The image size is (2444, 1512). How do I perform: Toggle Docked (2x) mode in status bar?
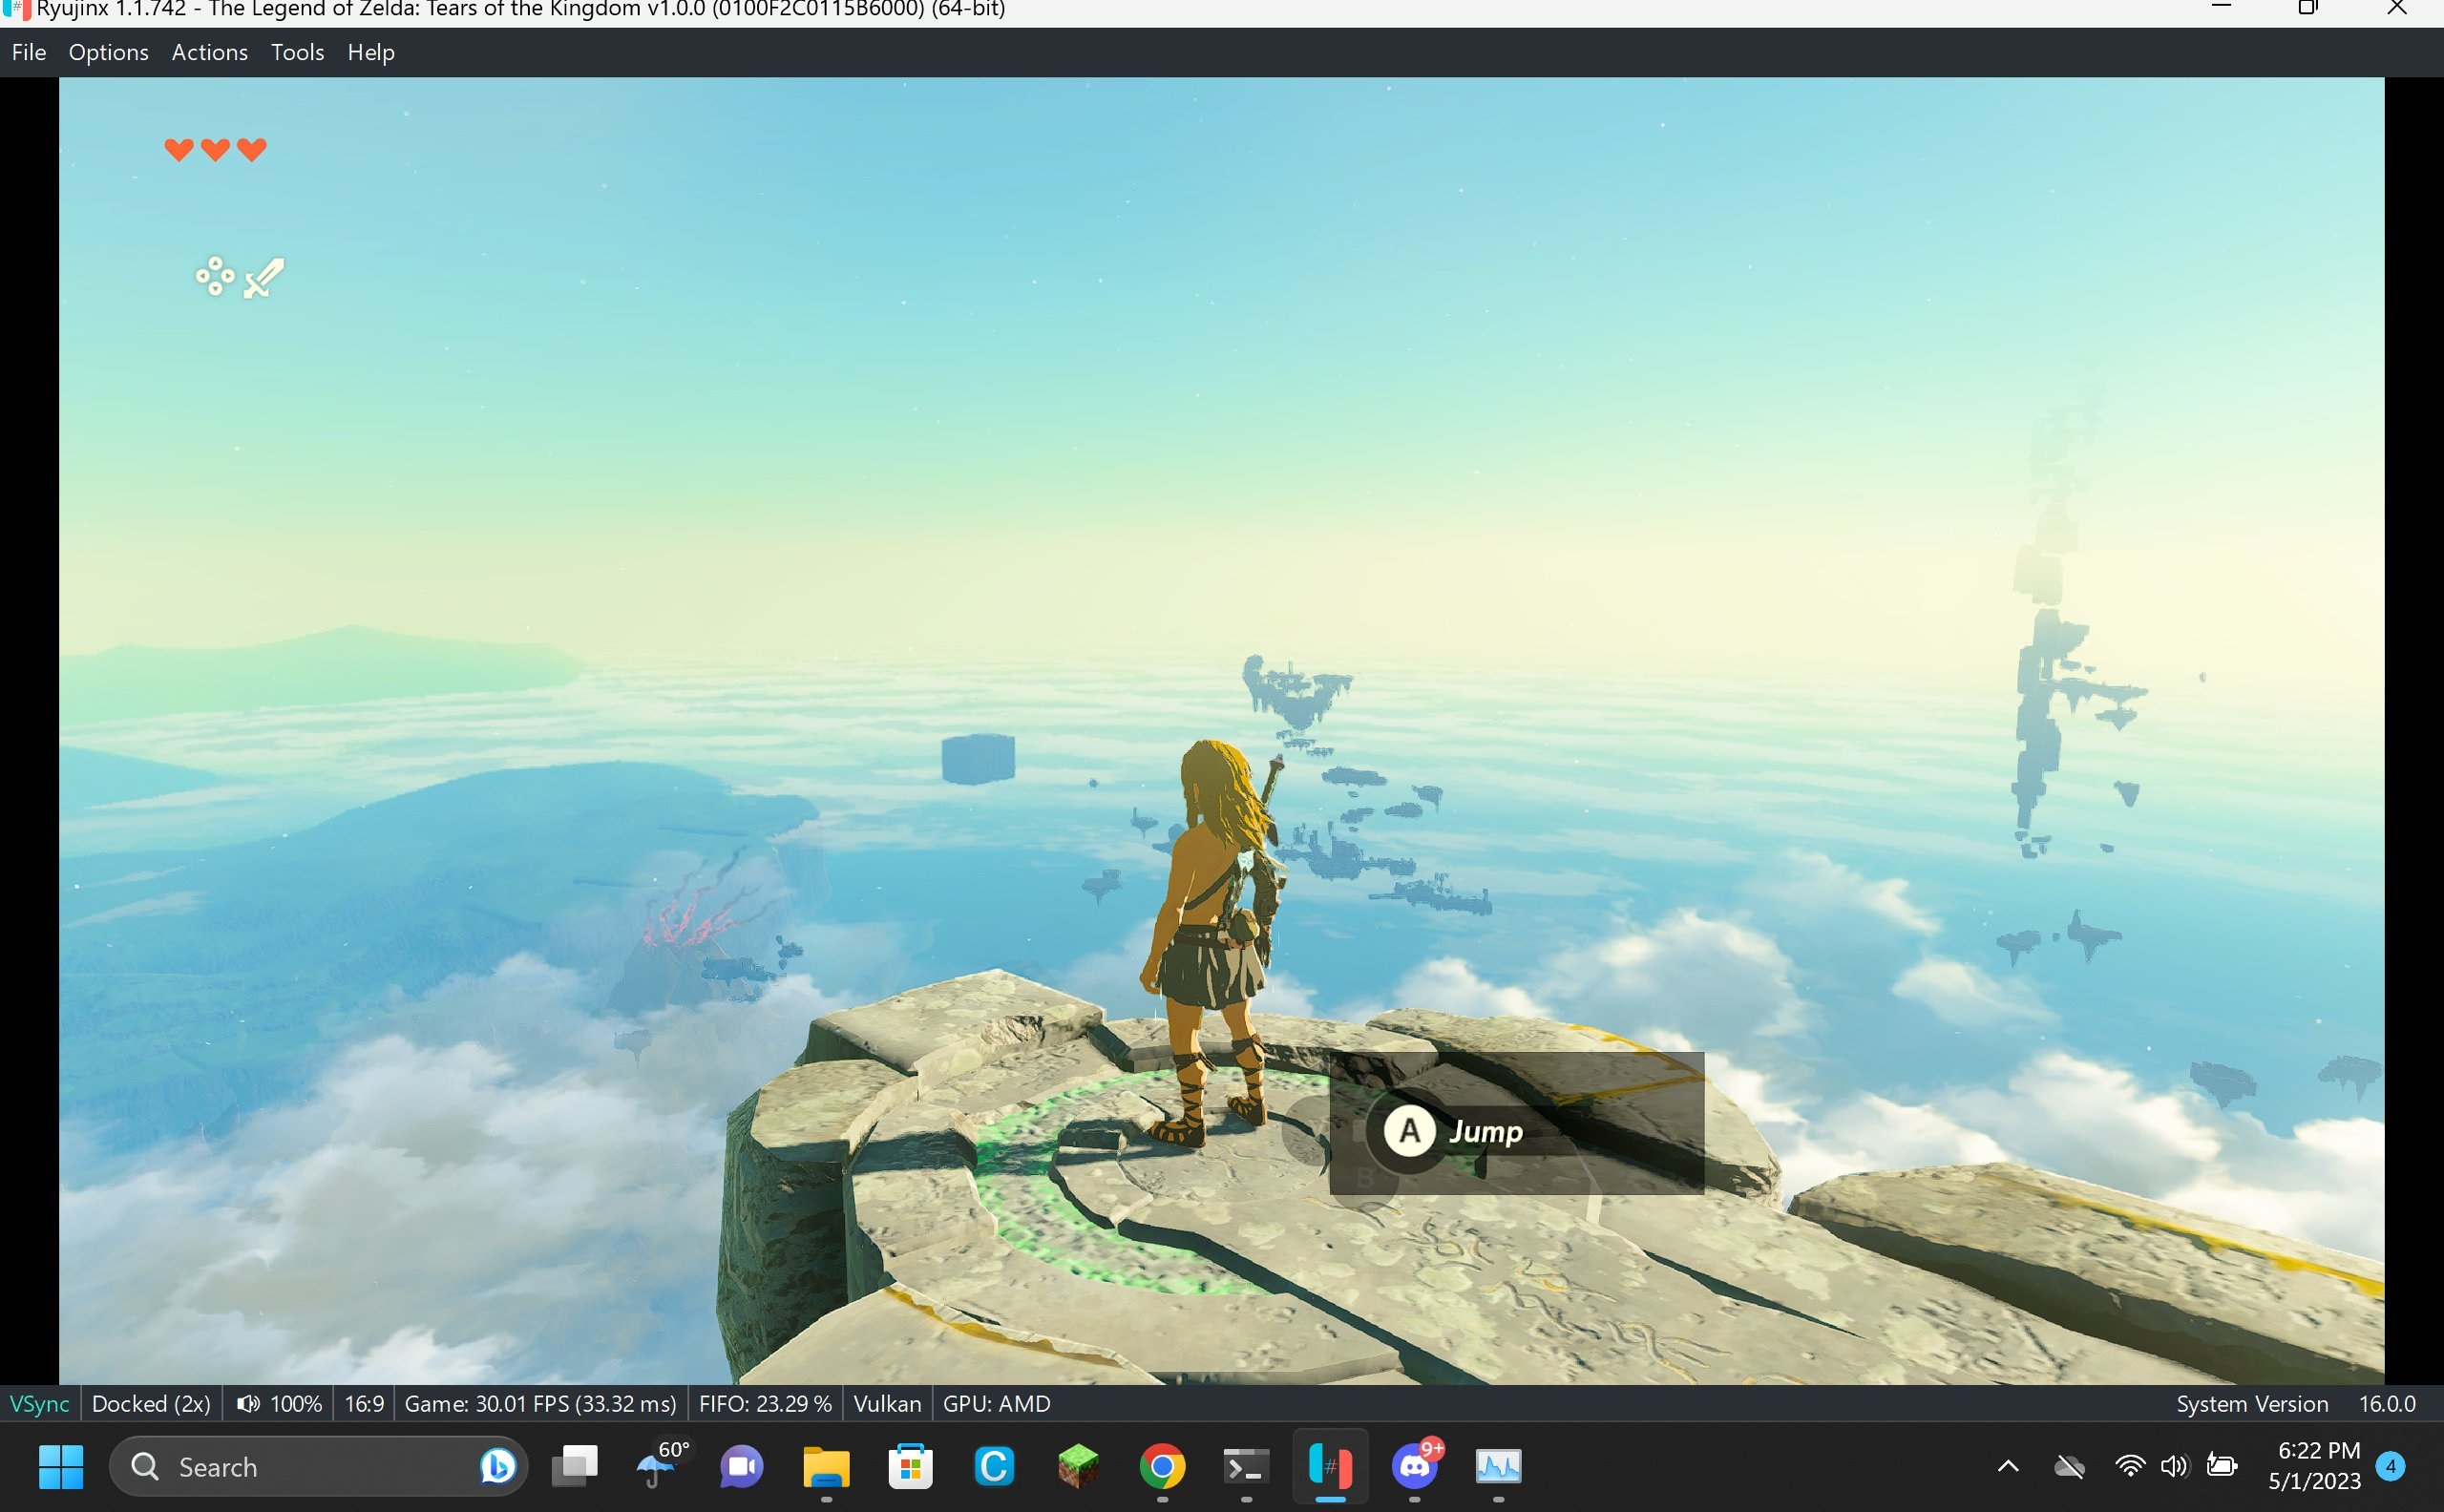[151, 1404]
